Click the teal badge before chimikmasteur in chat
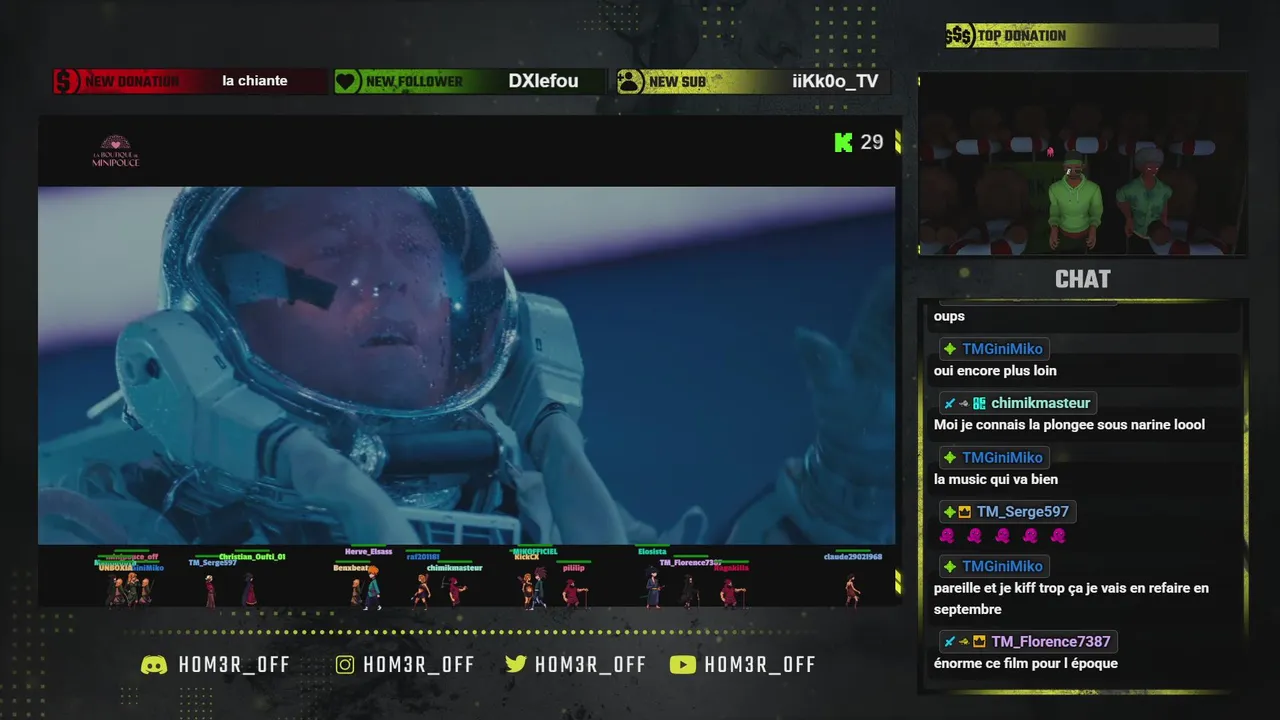 coord(979,403)
